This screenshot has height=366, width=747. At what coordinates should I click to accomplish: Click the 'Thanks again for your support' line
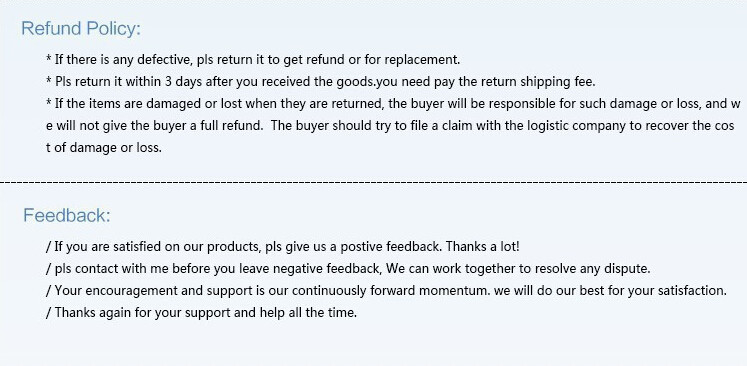202,313
